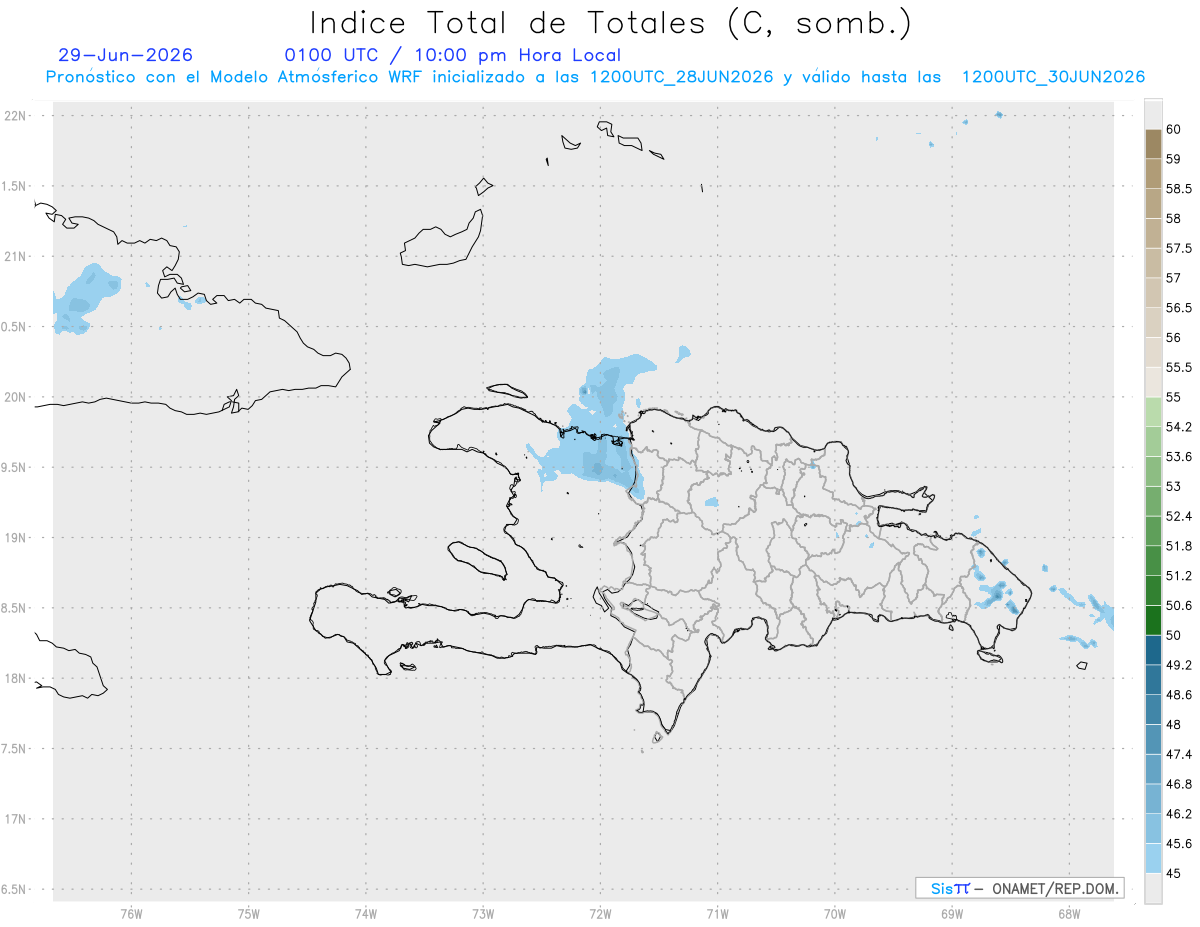Click the colorbar label "53.6"

coord(1179,457)
